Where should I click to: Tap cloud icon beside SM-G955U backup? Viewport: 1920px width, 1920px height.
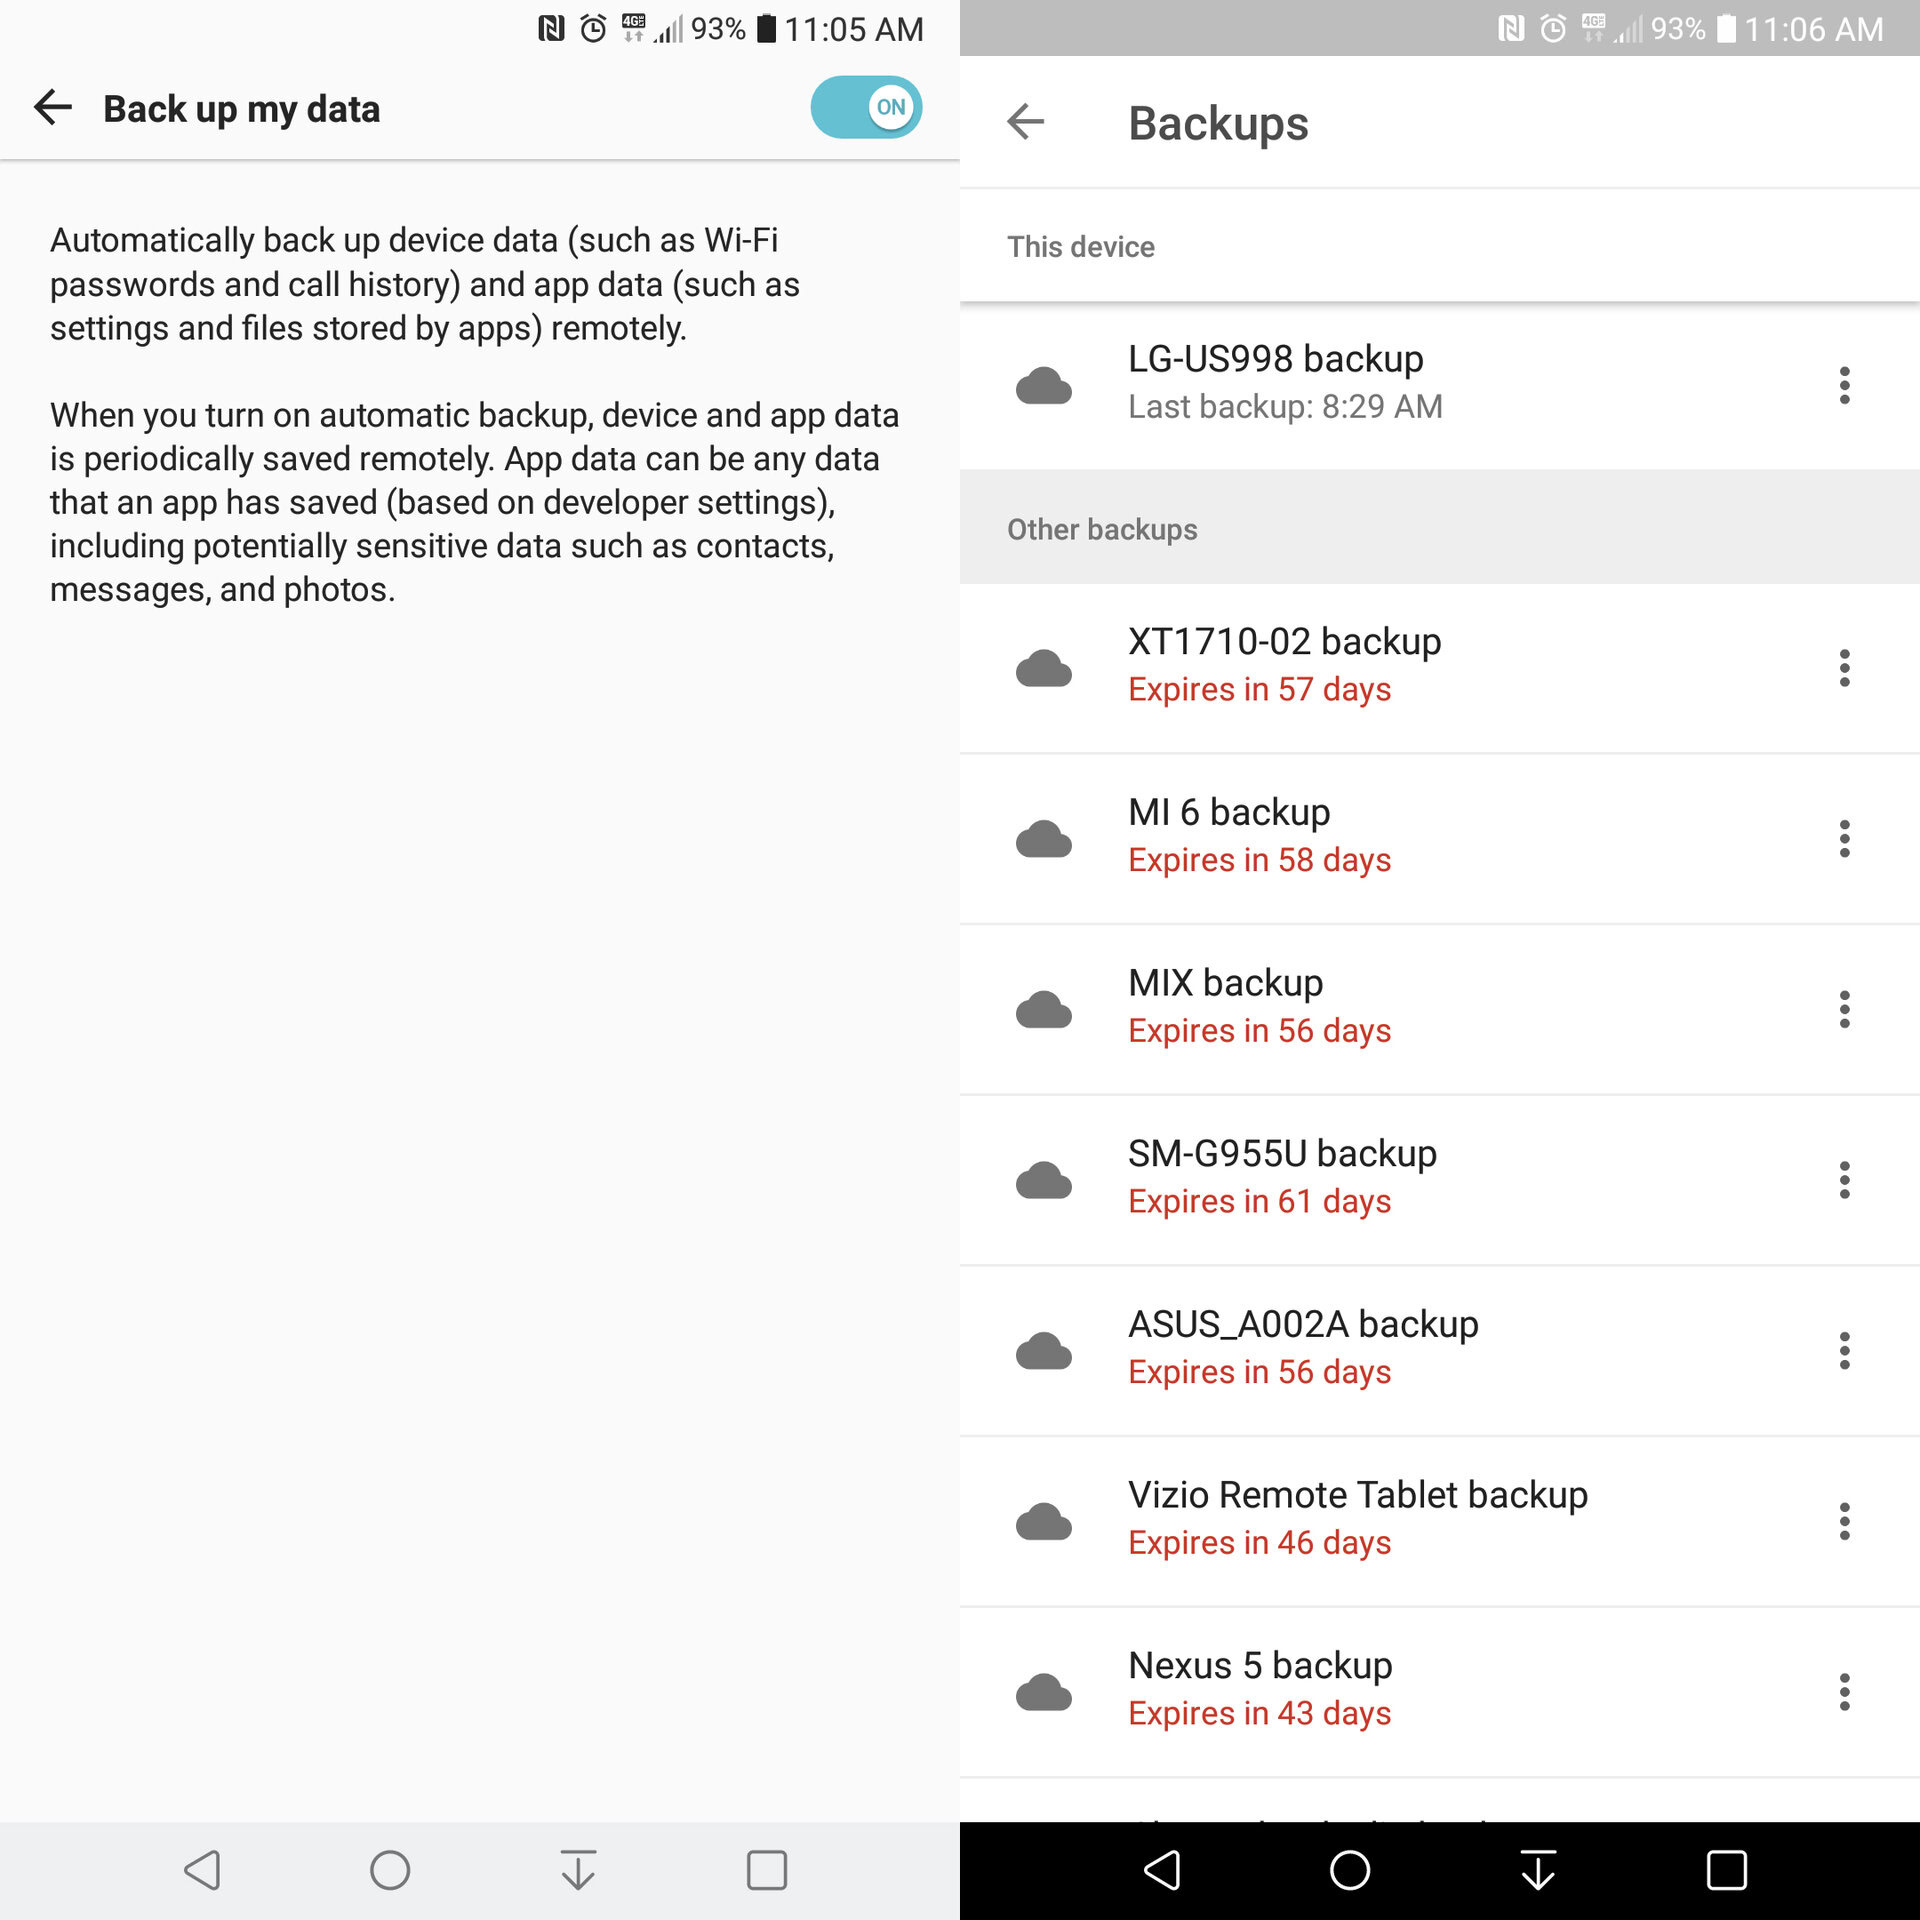[1043, 1180]
